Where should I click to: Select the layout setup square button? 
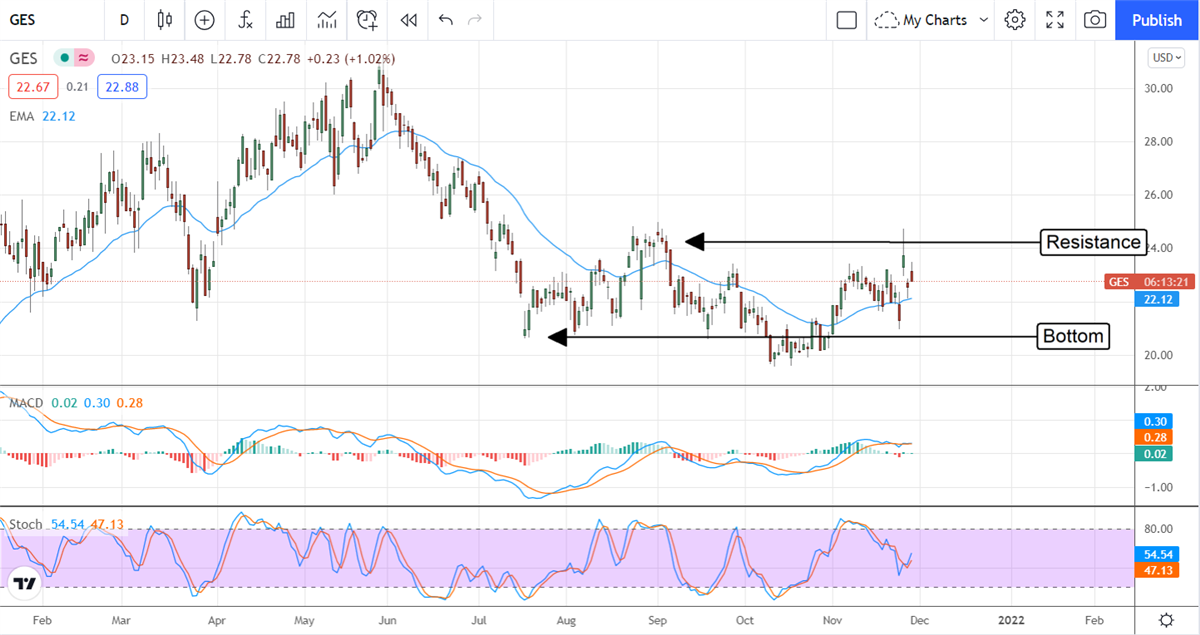(x=847, y=20)
